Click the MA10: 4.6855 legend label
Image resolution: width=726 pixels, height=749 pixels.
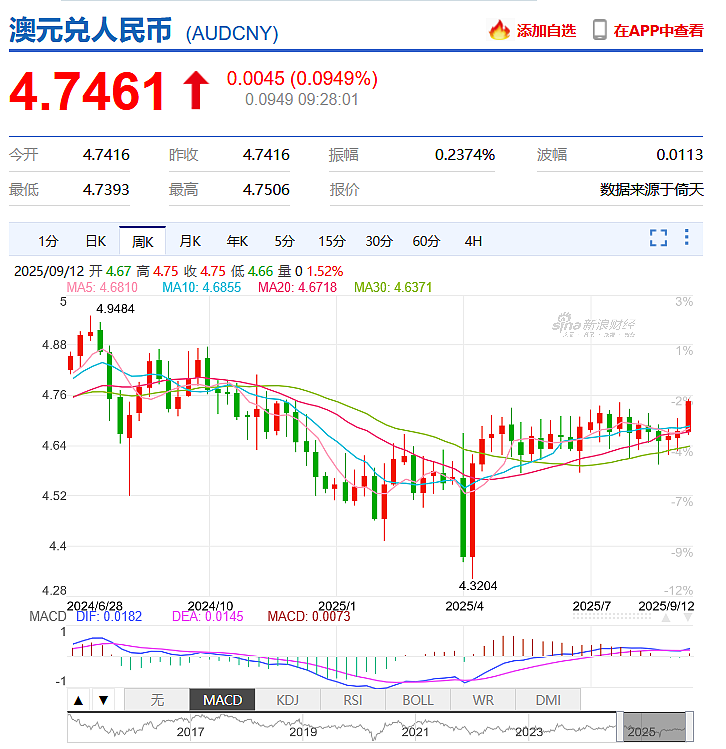pyautogui.click(x=202, y=288)
